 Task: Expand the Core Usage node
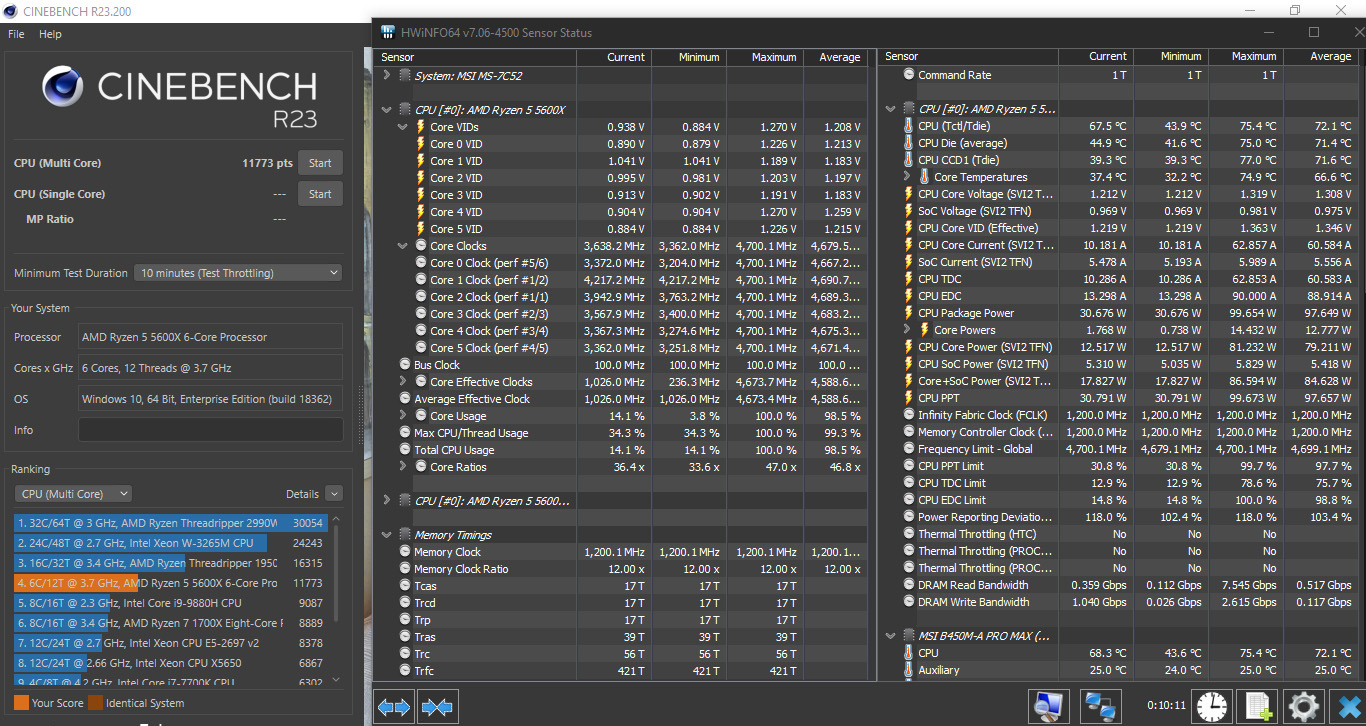[x=402, y=416]
